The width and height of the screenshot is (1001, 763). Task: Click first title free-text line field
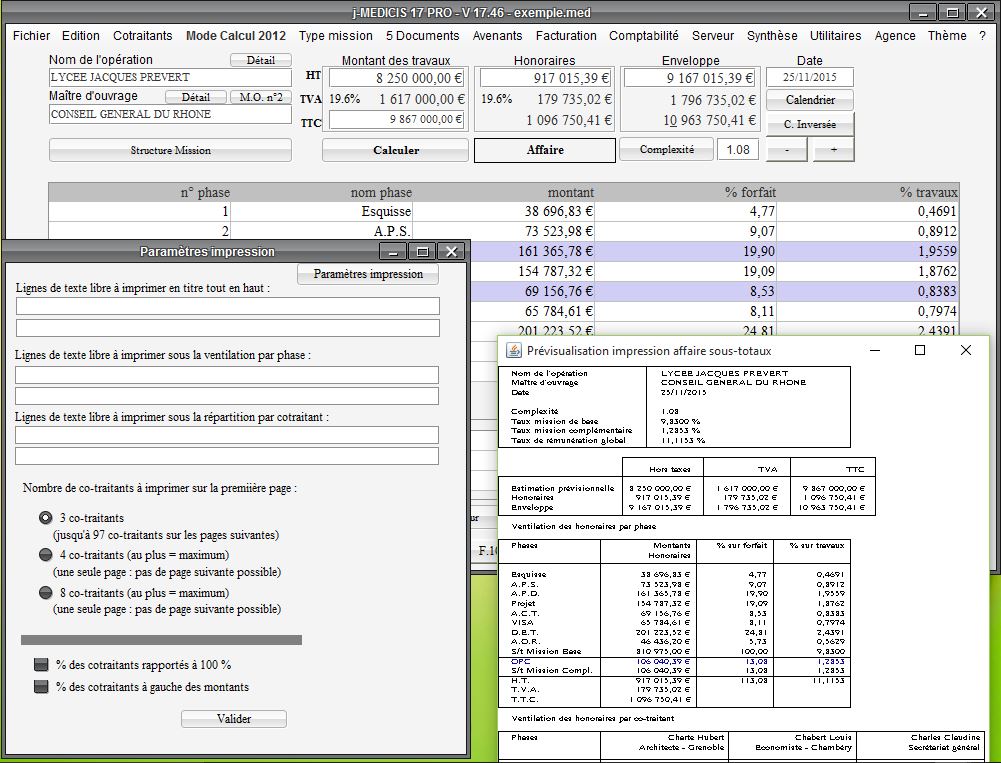pos(227,306)
